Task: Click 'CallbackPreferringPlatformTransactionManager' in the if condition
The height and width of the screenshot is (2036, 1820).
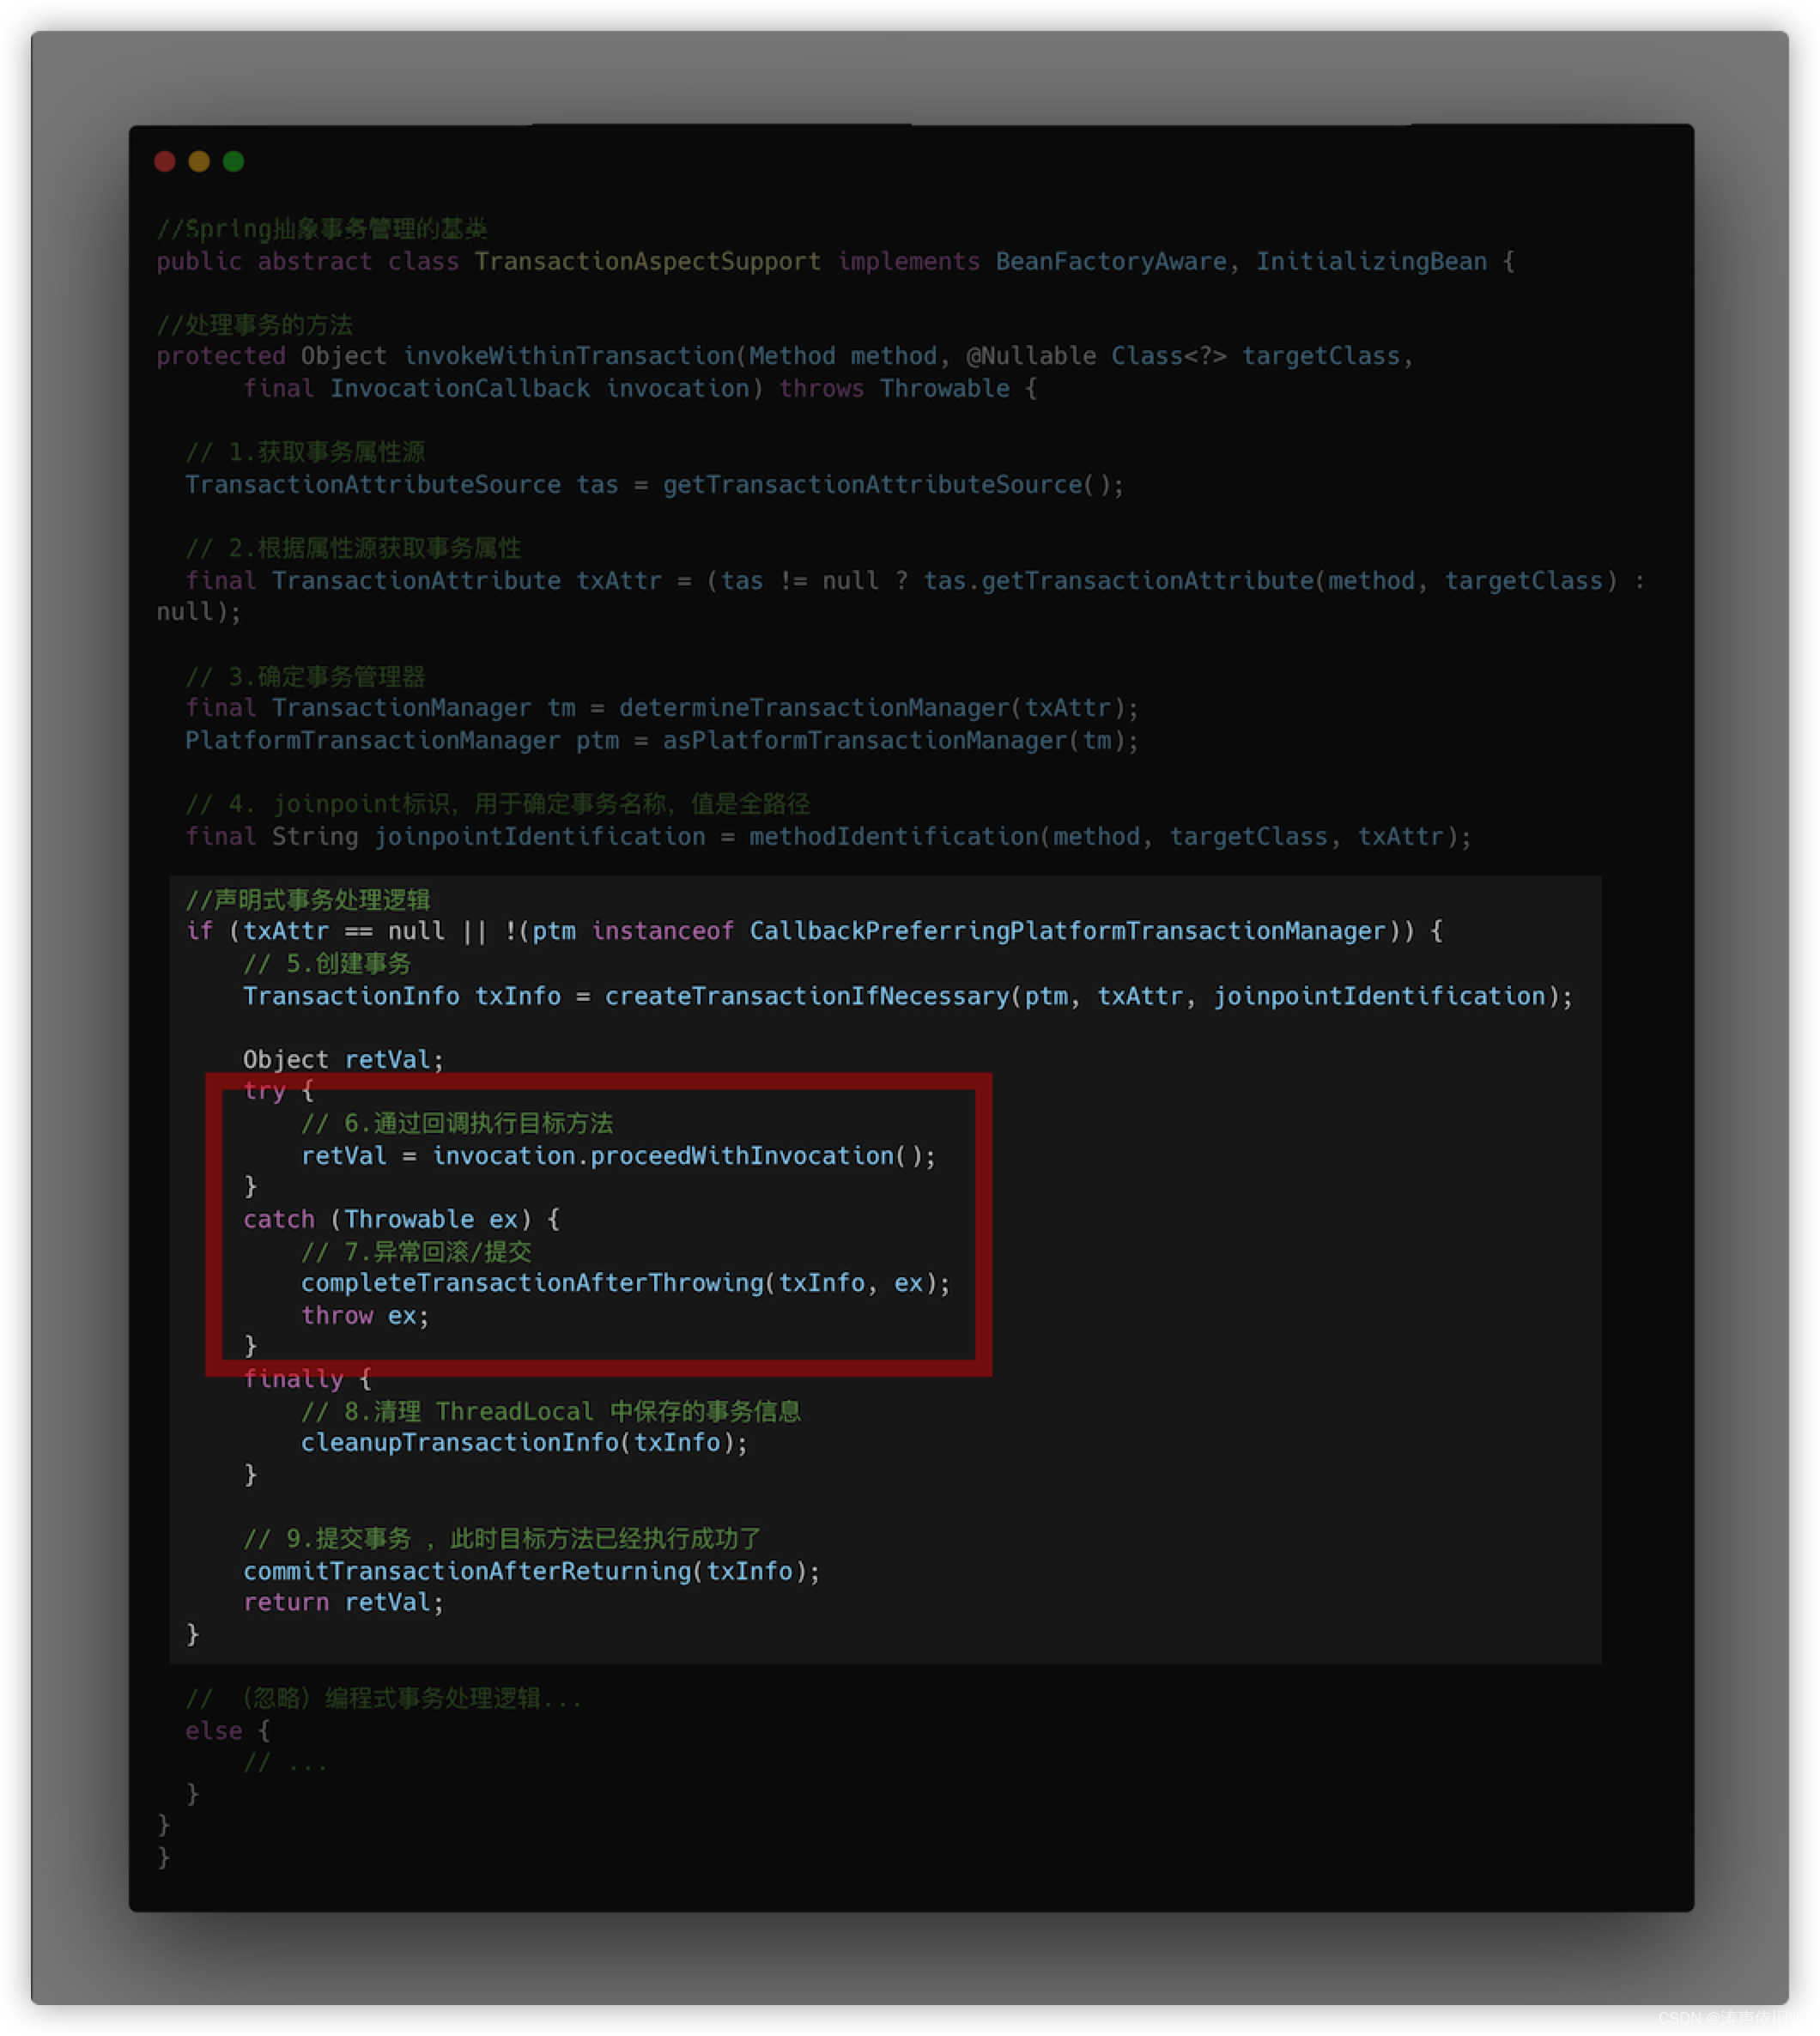Action: pos(1067,932)
